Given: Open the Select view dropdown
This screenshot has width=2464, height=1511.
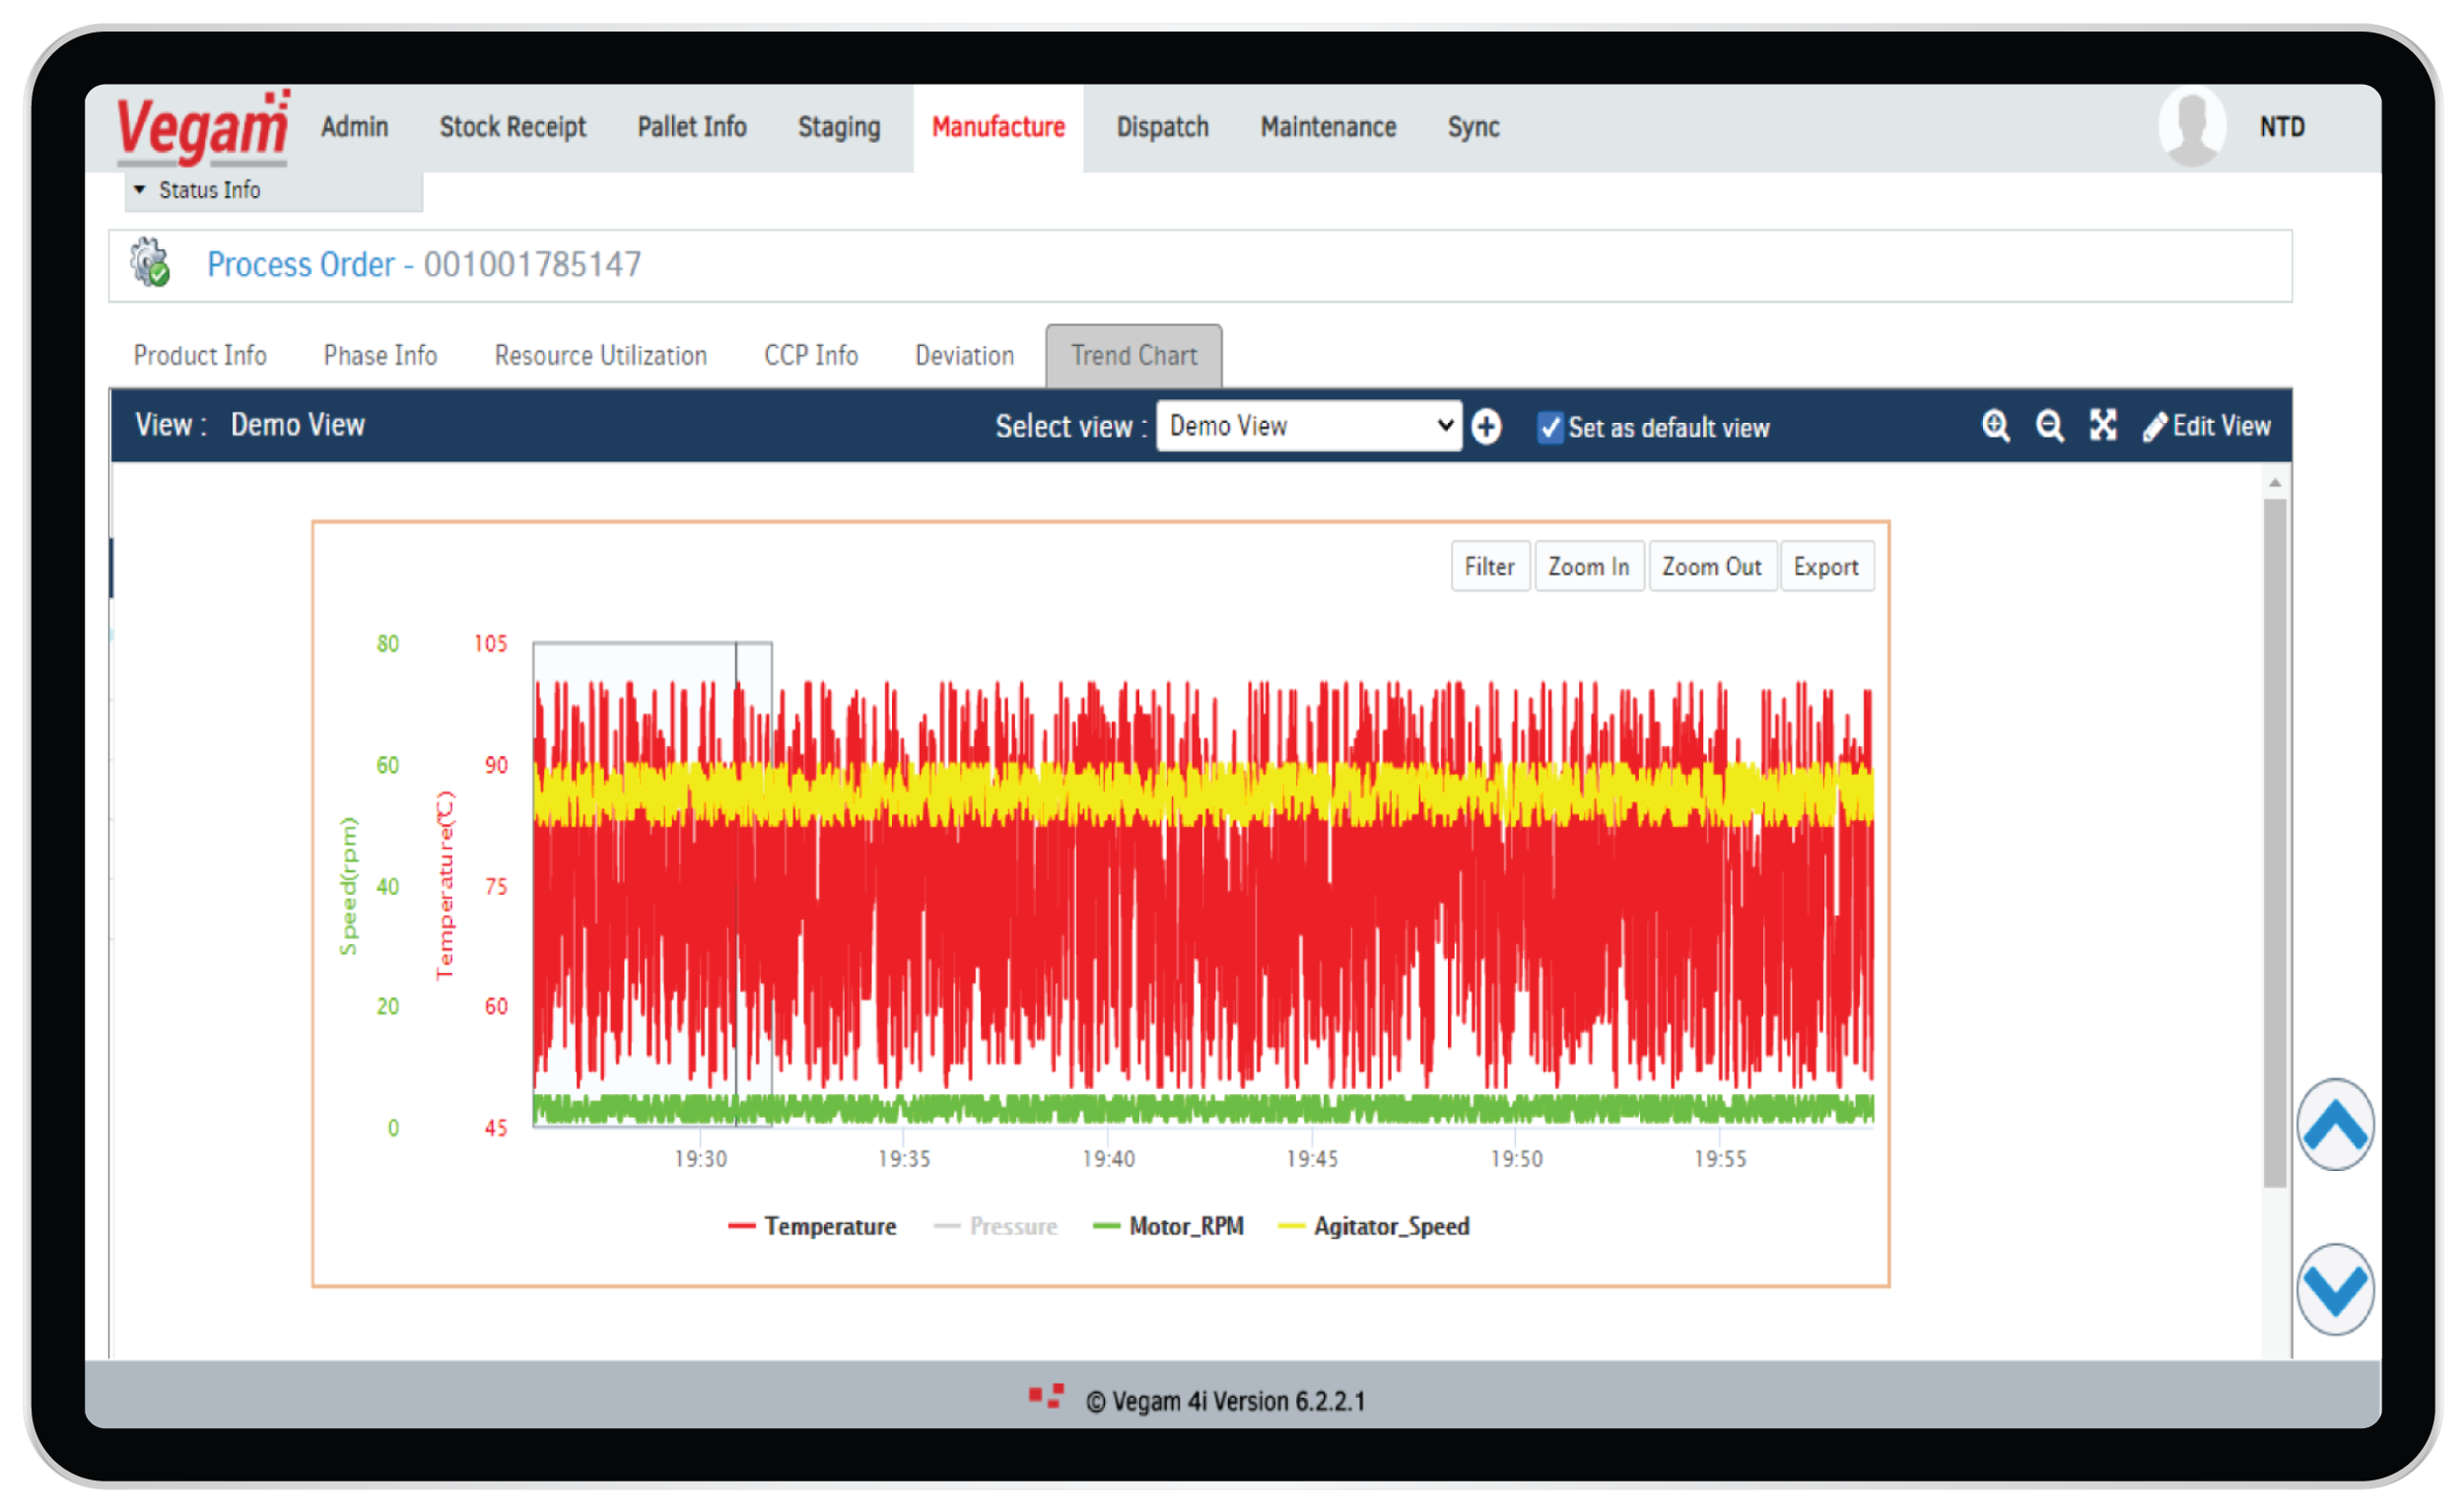Looking at the screenshot, I should (1308, 426).
